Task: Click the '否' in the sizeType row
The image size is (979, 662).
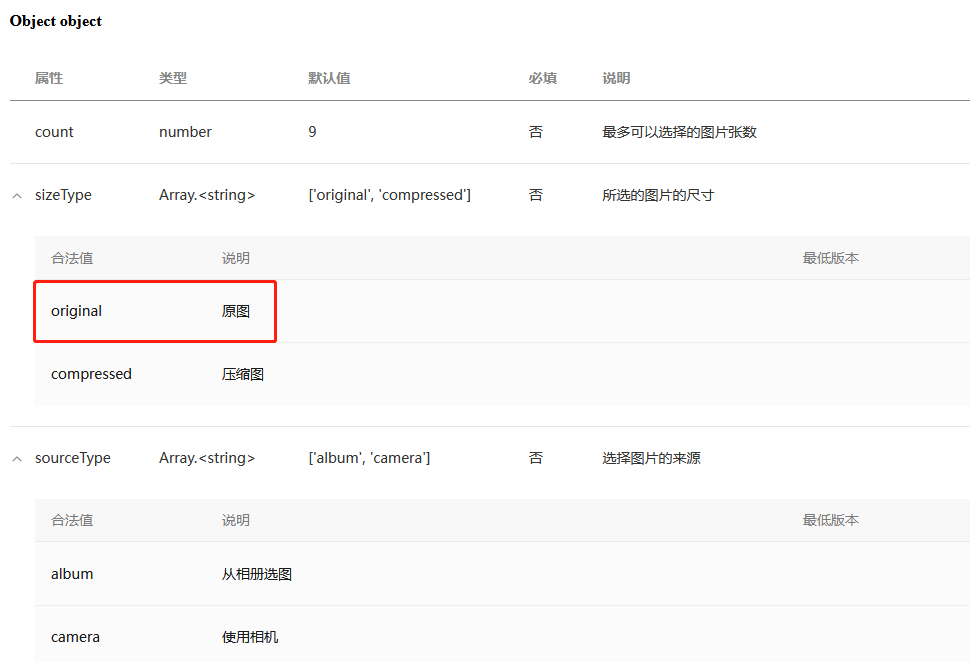Action: pos(536,195)
